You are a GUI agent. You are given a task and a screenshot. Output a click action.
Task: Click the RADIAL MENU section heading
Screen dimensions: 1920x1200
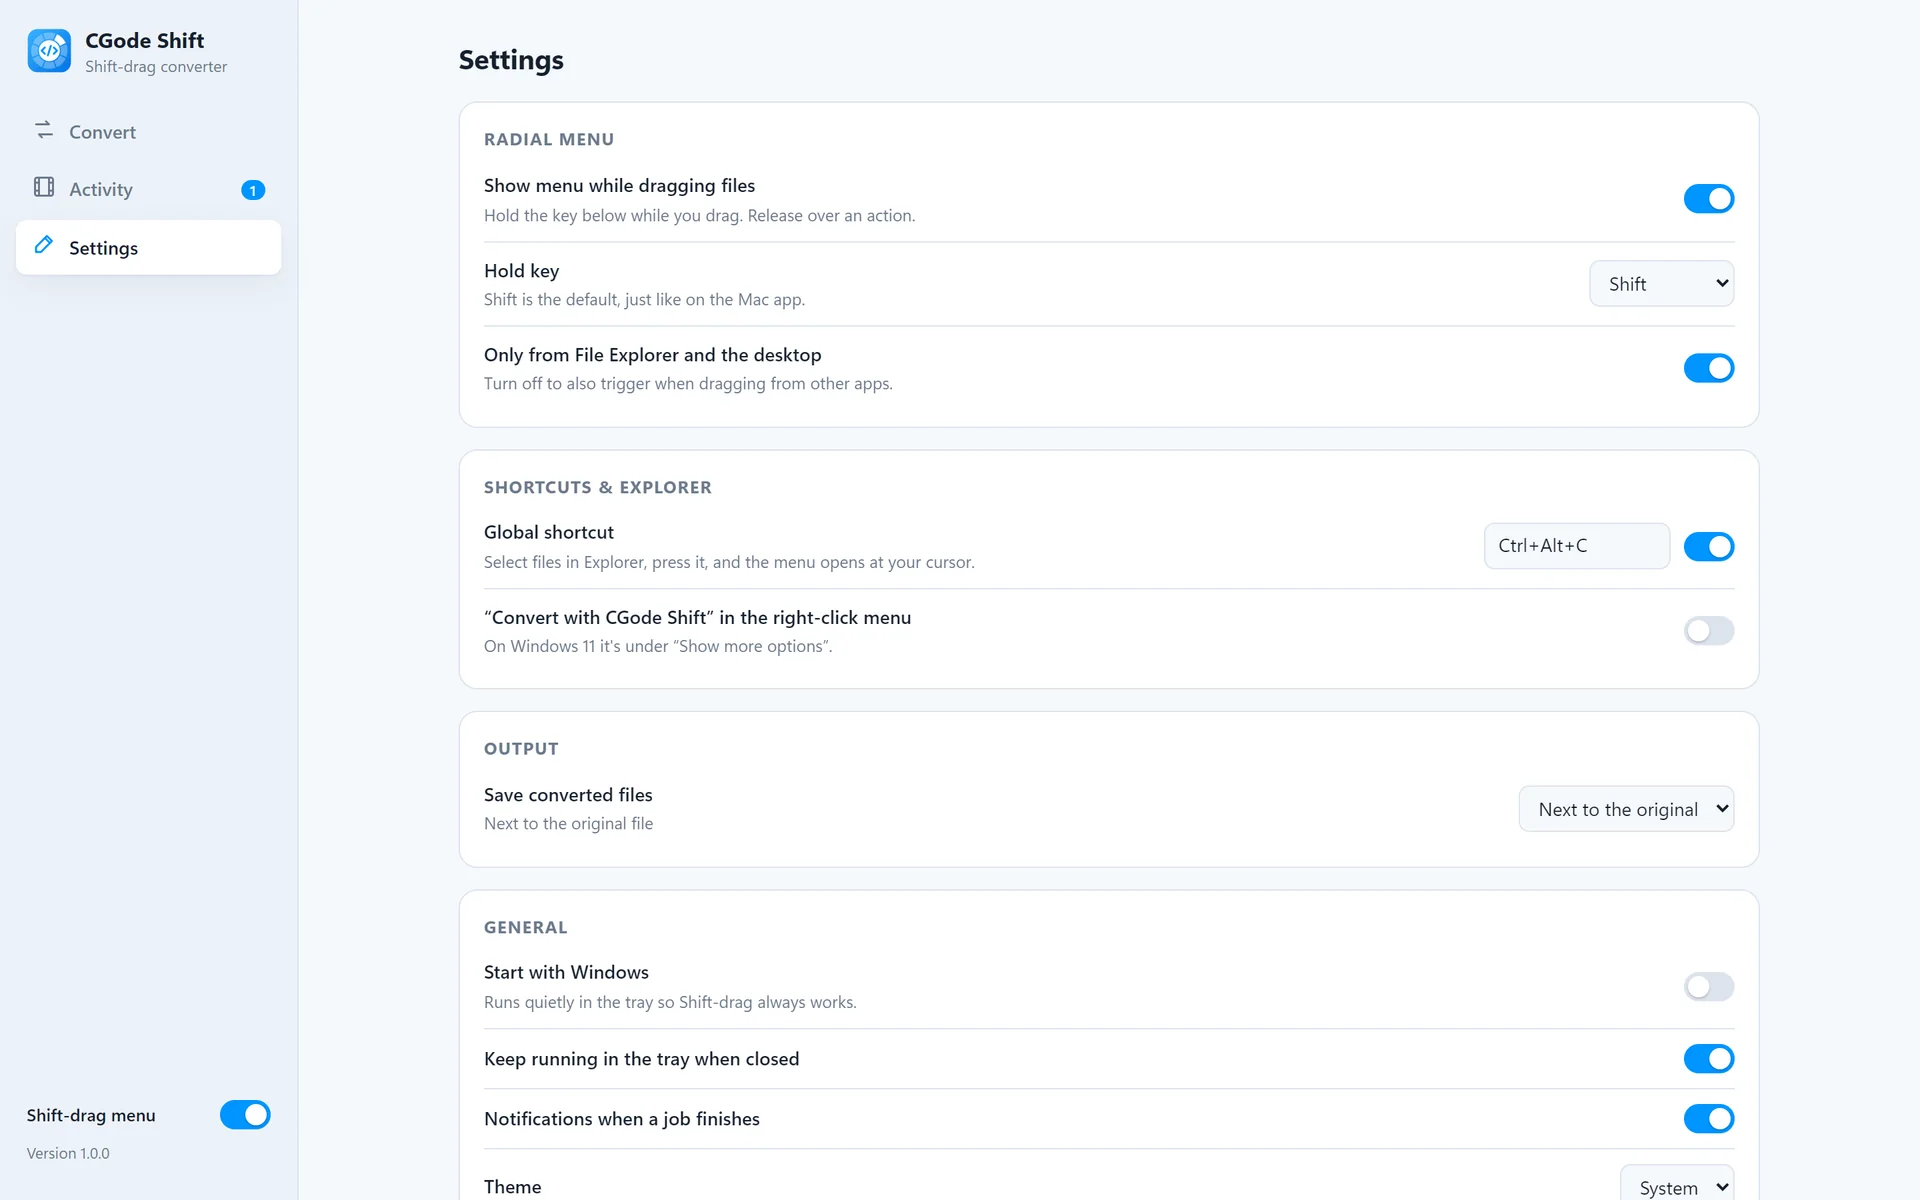coord(549,140)
